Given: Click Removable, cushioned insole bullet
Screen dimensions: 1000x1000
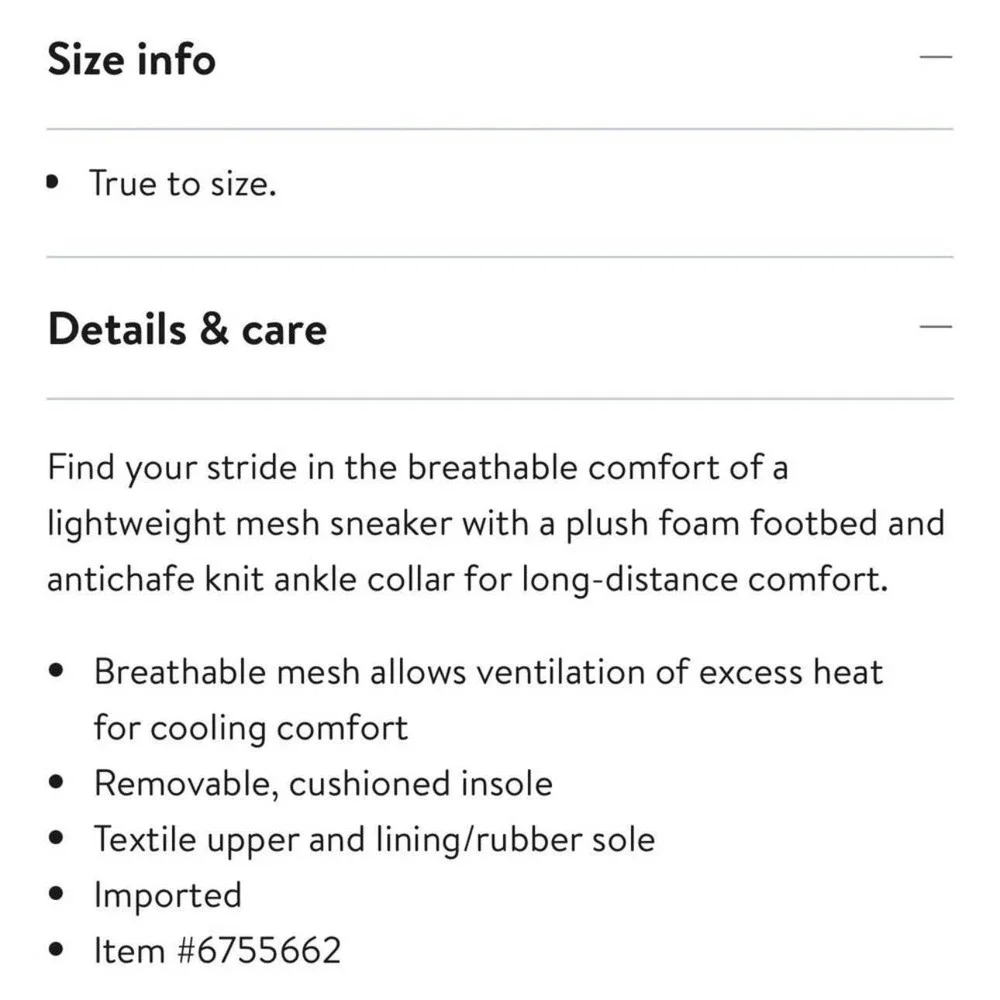Looking at the screenshot, I should [x=323, y=783].
